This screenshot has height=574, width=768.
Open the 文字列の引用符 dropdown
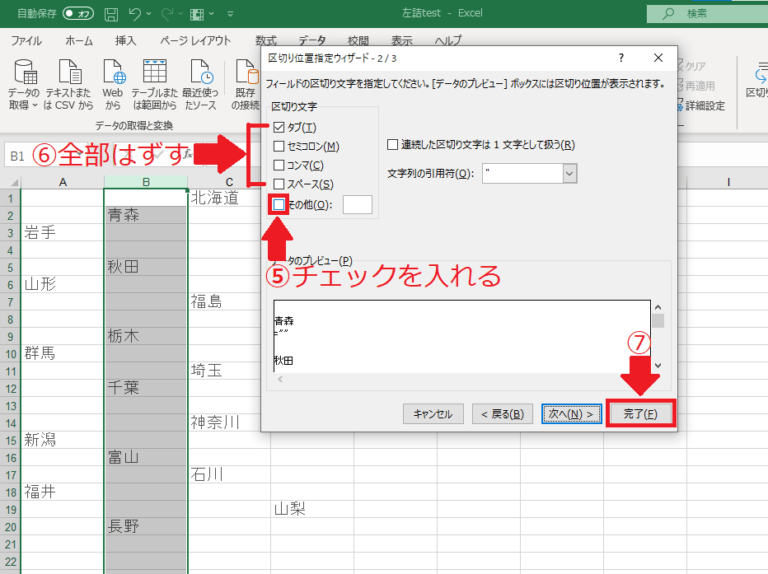(570, 173)
